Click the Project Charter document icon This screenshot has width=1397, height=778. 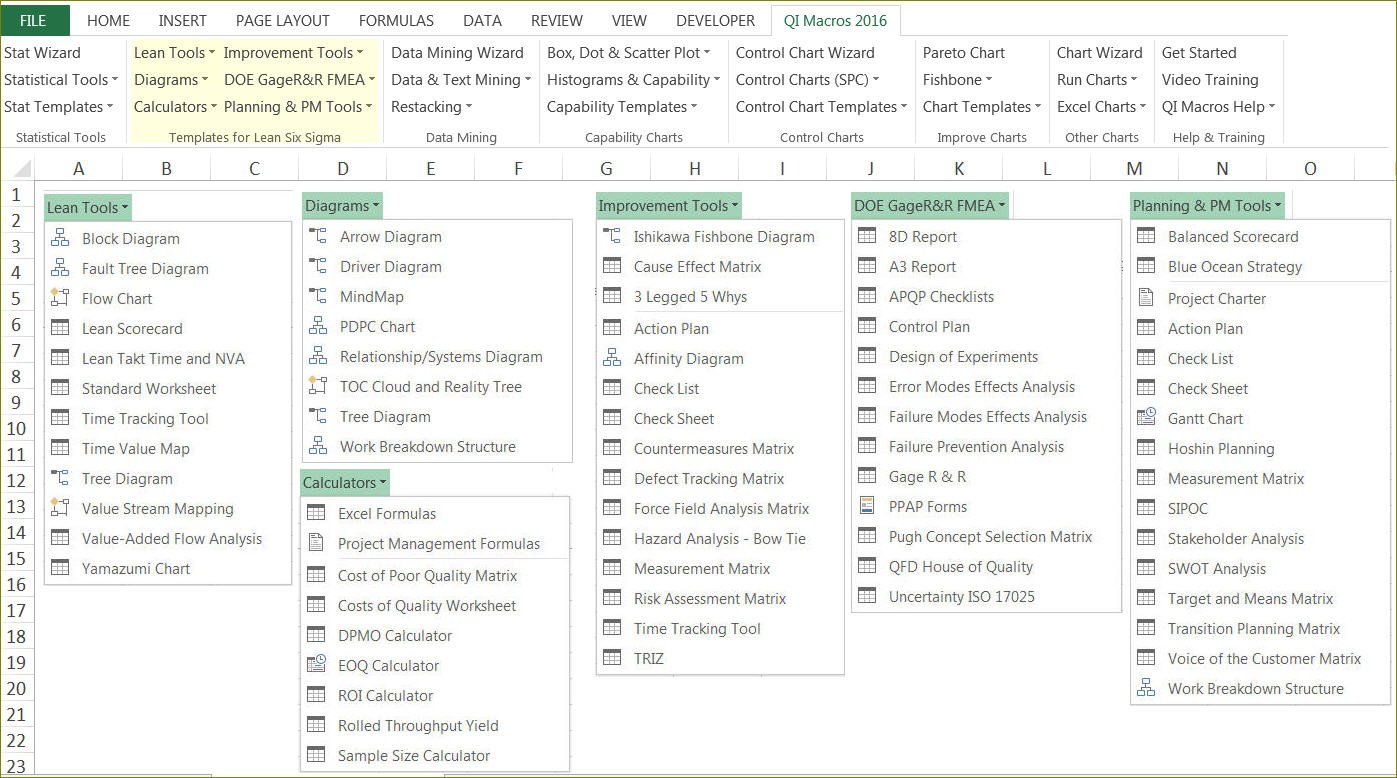pyautogui.click(x=1146, y=298)
